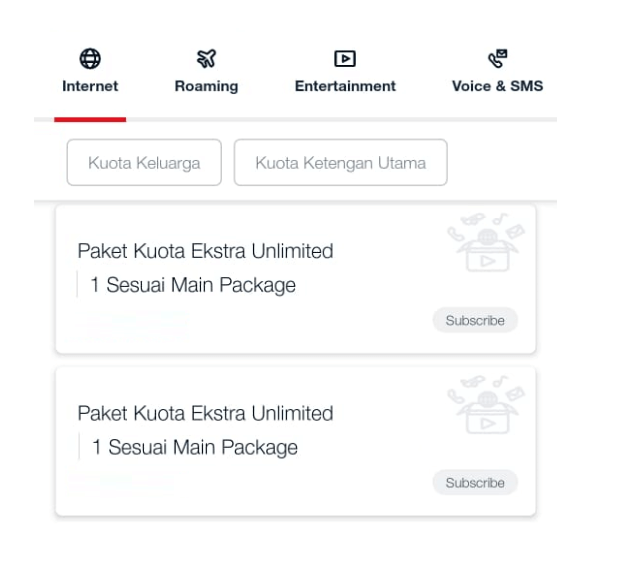Click the airplane icon for Roaming

click(206, 59)
